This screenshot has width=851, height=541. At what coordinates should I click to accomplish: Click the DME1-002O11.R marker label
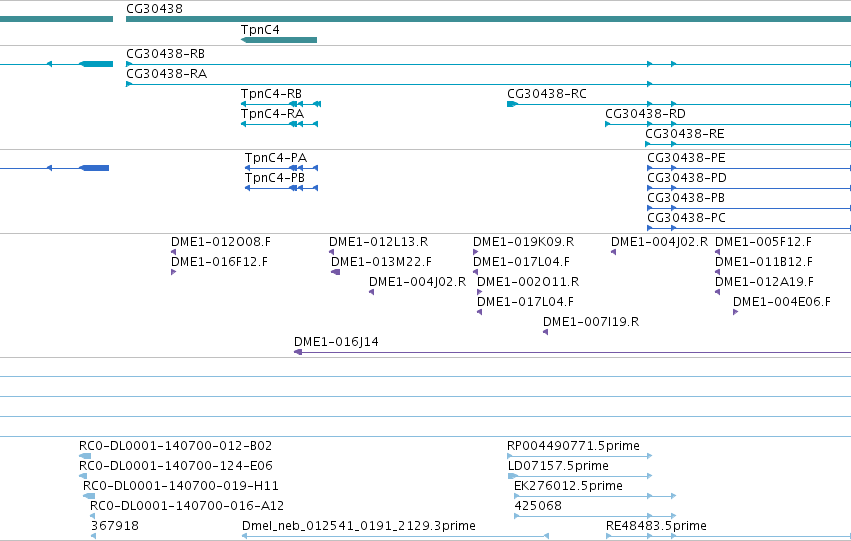click(528, 282)
